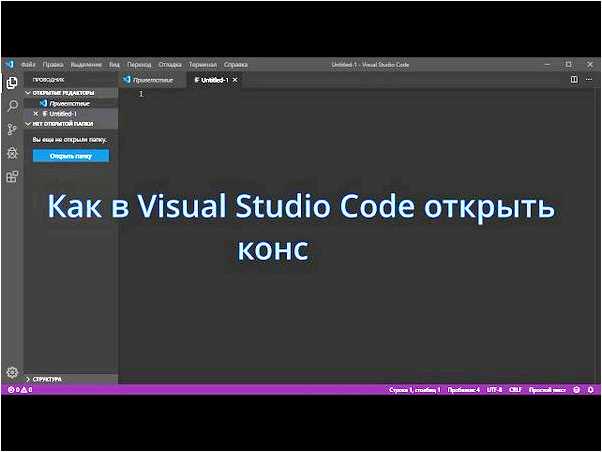Open notifications bell in status bar
Image resolution: width=602 pixels, height=452 pixels.
[590, 390]
